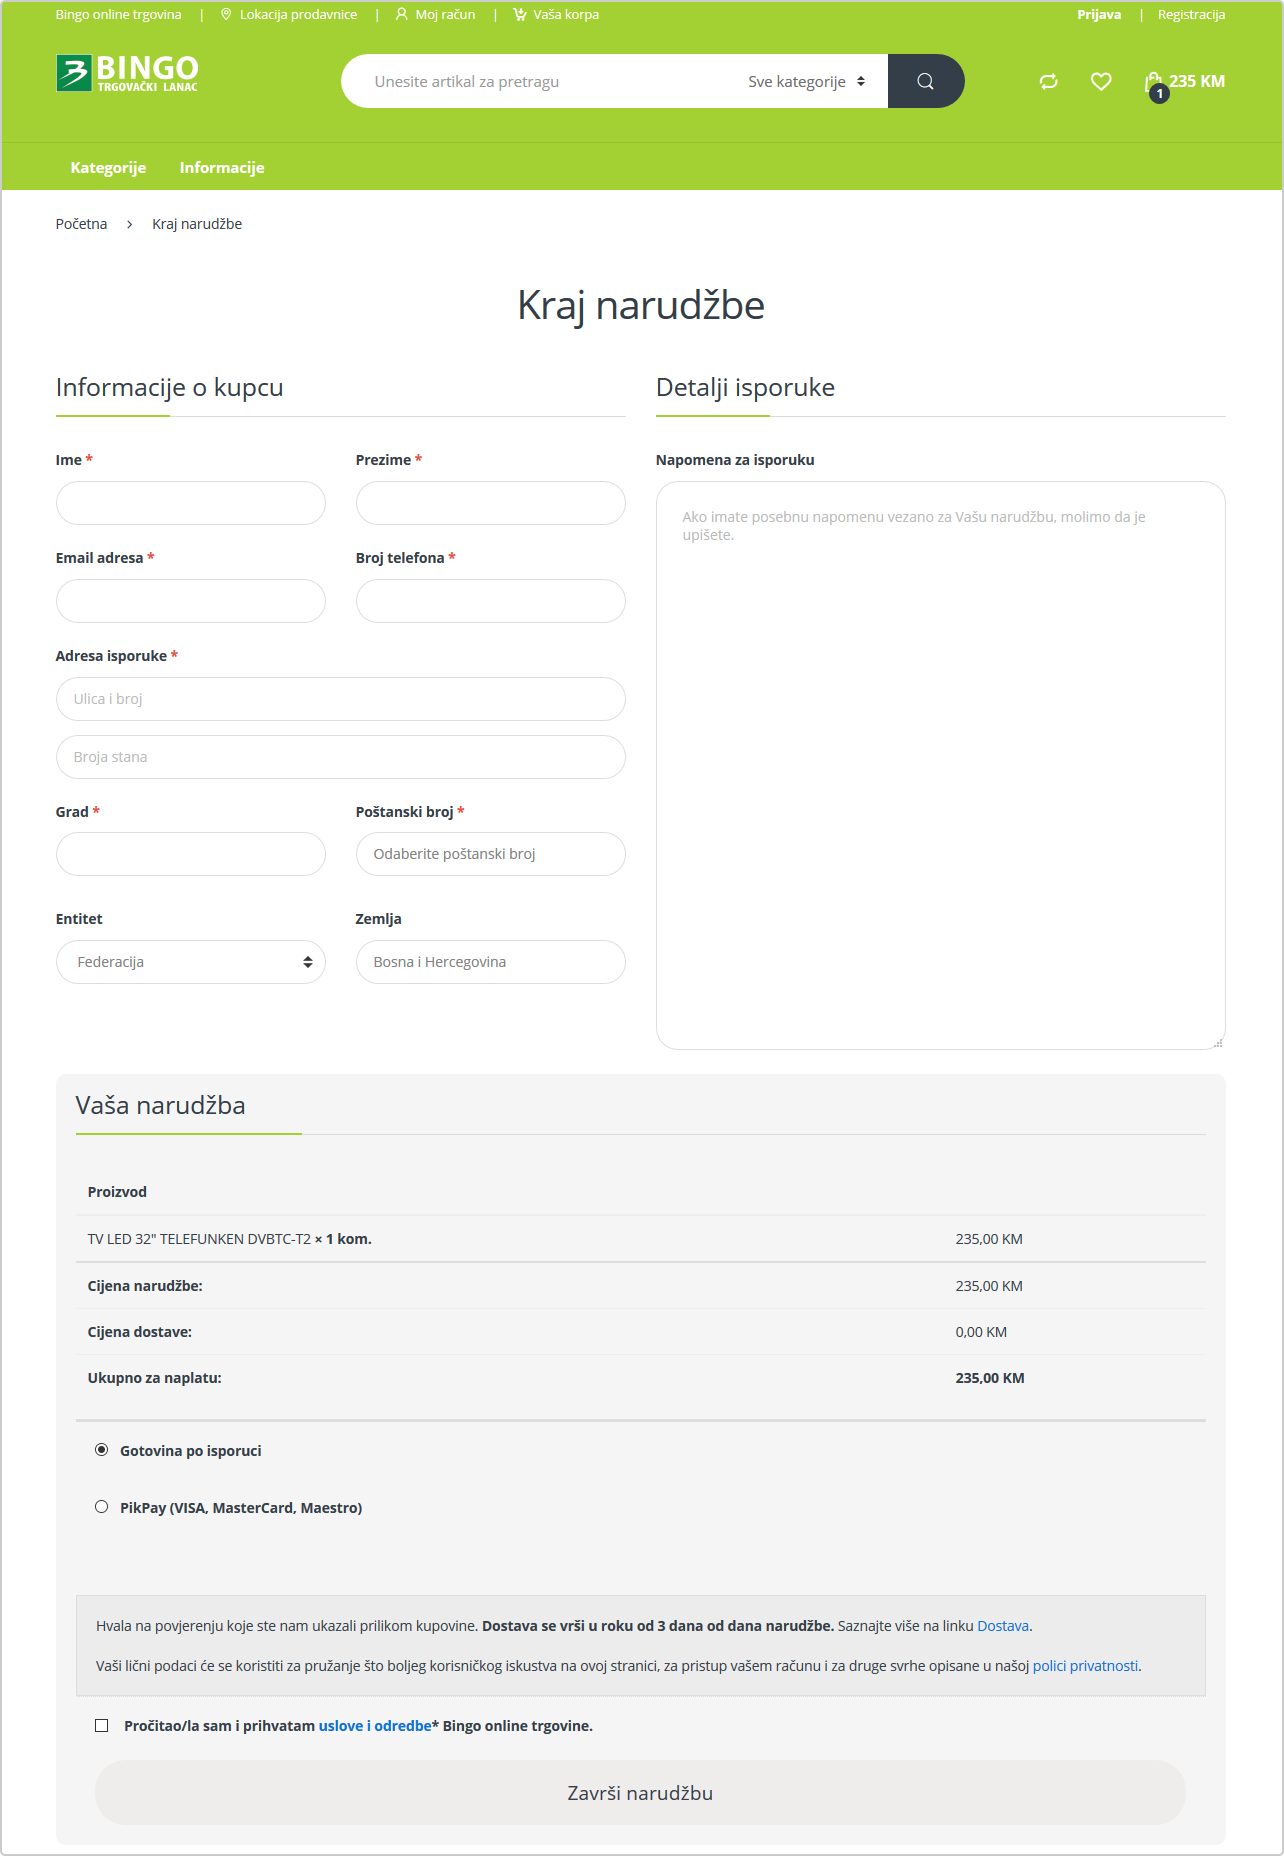Open the Kategorije menu
The width and height of the screenshot is (1284, 1856).
(x=108, y=168)
